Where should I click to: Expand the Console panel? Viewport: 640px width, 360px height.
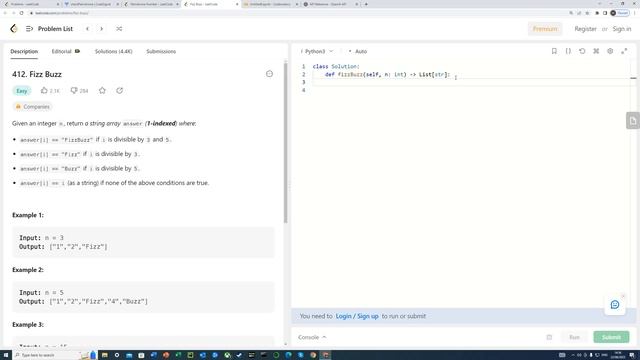[x=312, y=337]
